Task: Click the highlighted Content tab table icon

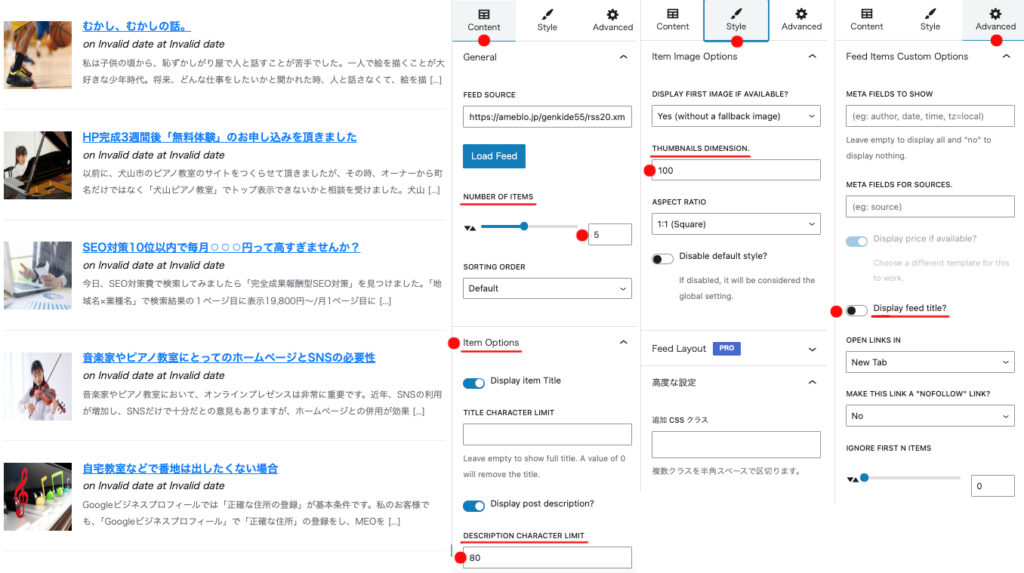Action: [x=484, y=14]
